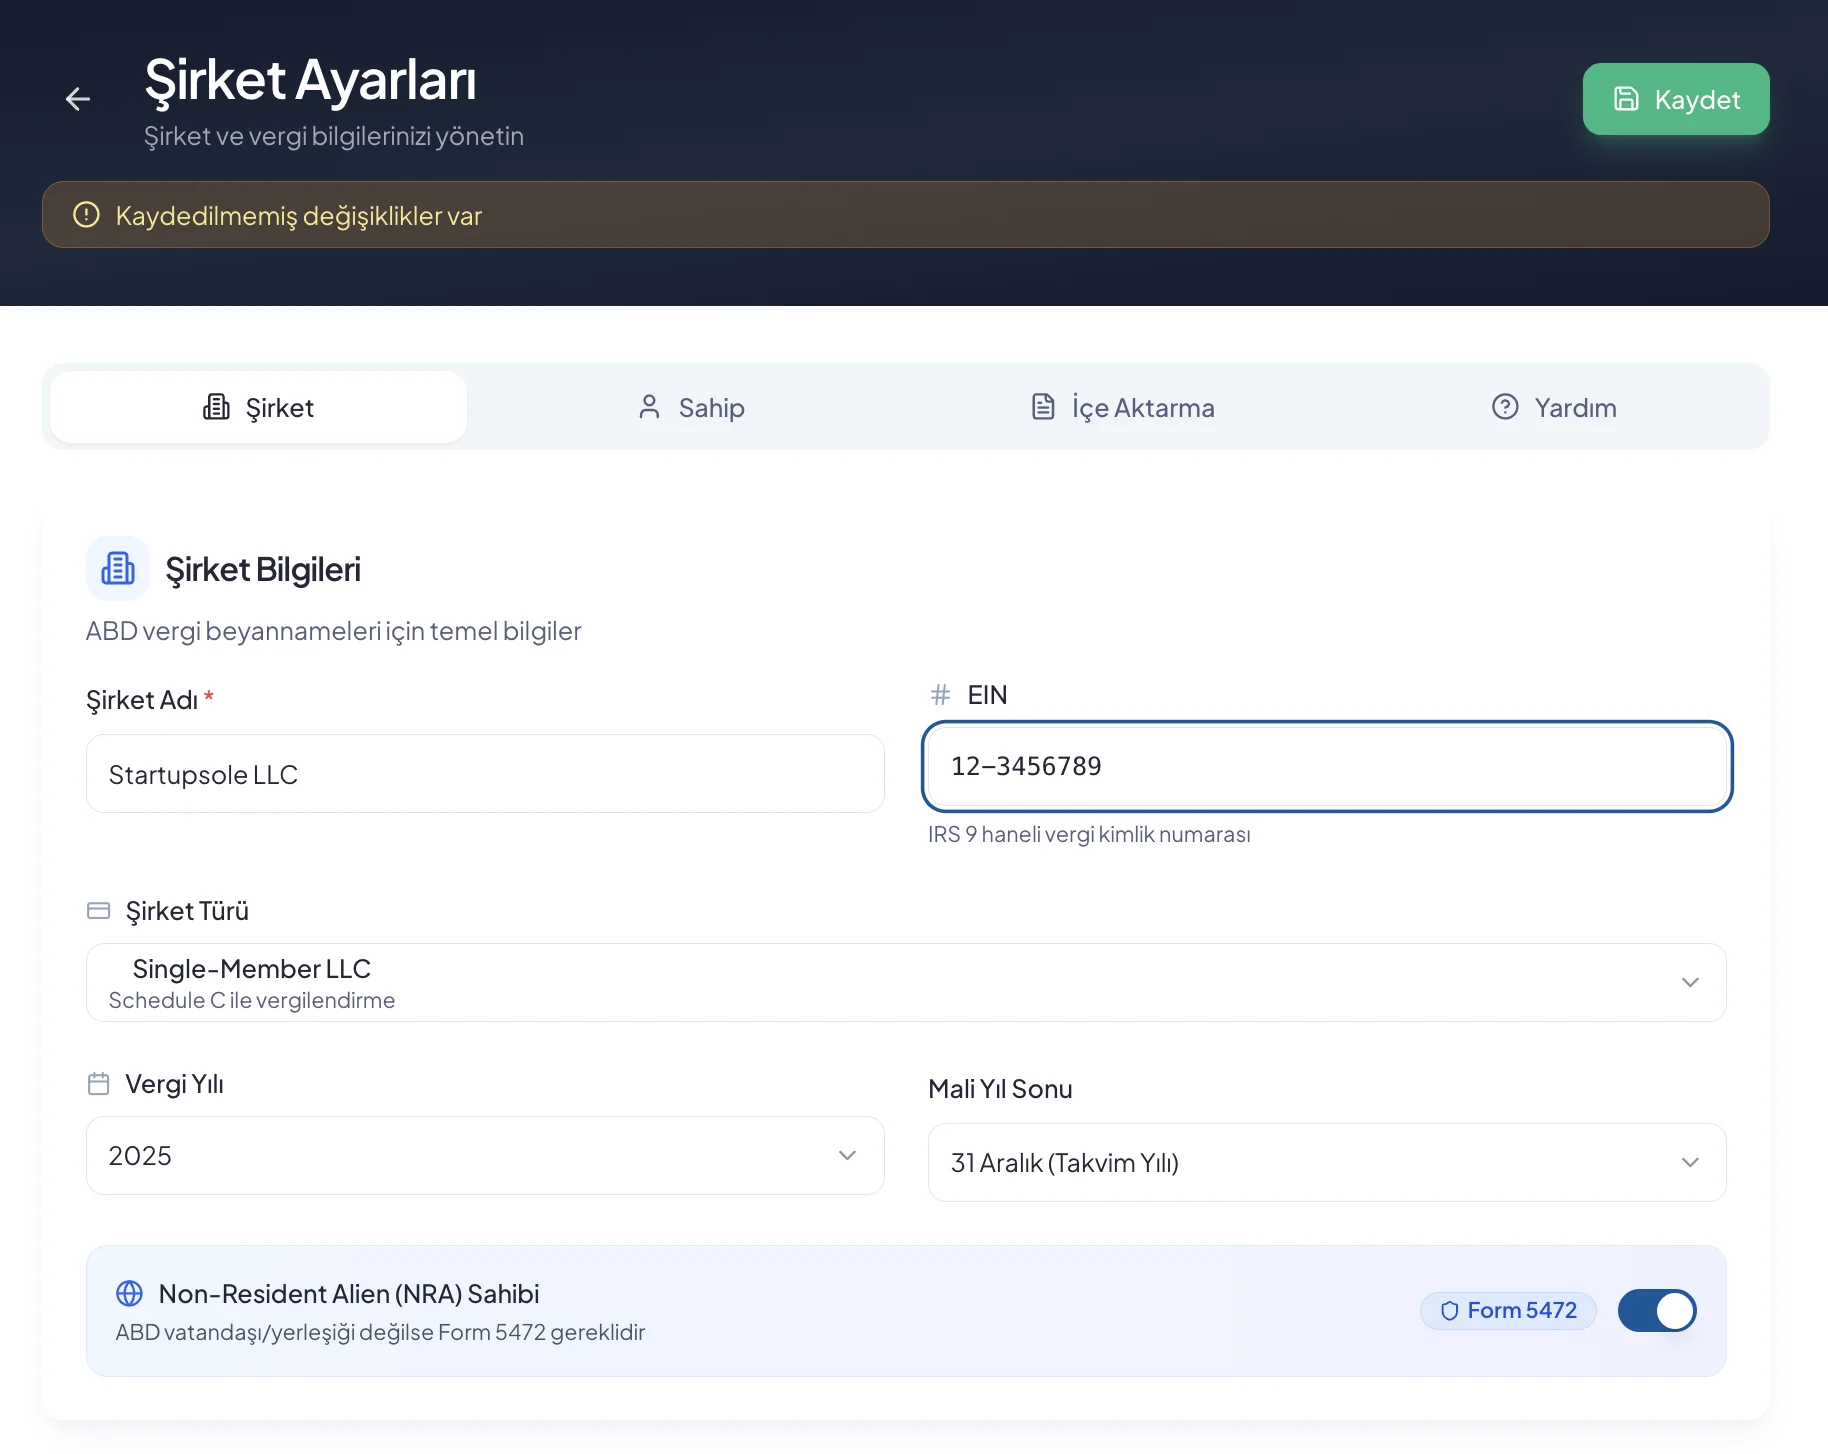Click the calendar icon beside Vergi Yılı
1828x1454 pixels.
click(x=99, y=1084)
